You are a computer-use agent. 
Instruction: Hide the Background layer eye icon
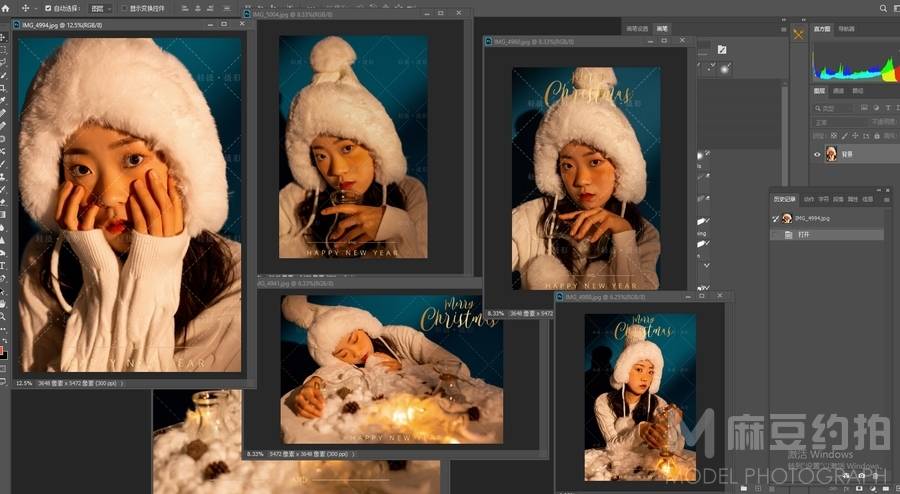[817, 154]
